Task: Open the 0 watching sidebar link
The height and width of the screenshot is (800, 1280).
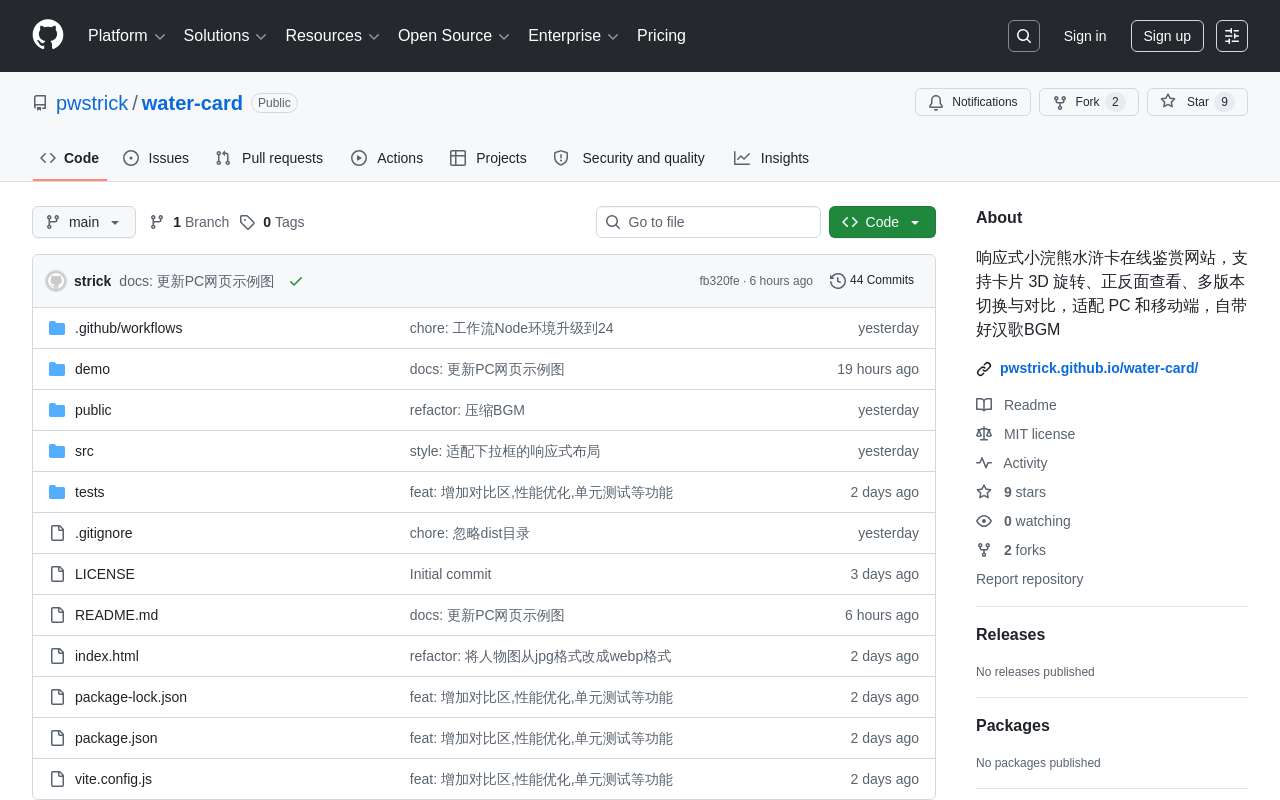Action: tap(1023, 521)
